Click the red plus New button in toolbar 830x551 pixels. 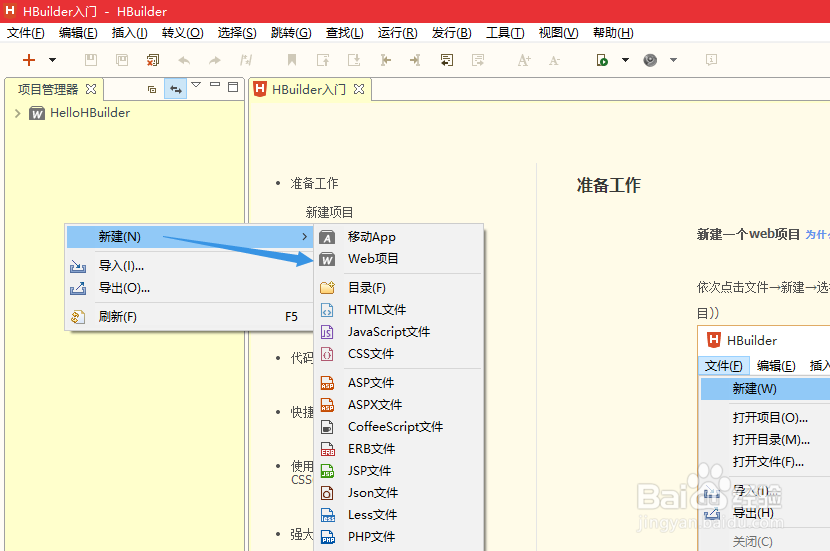[x=29, y=60]
